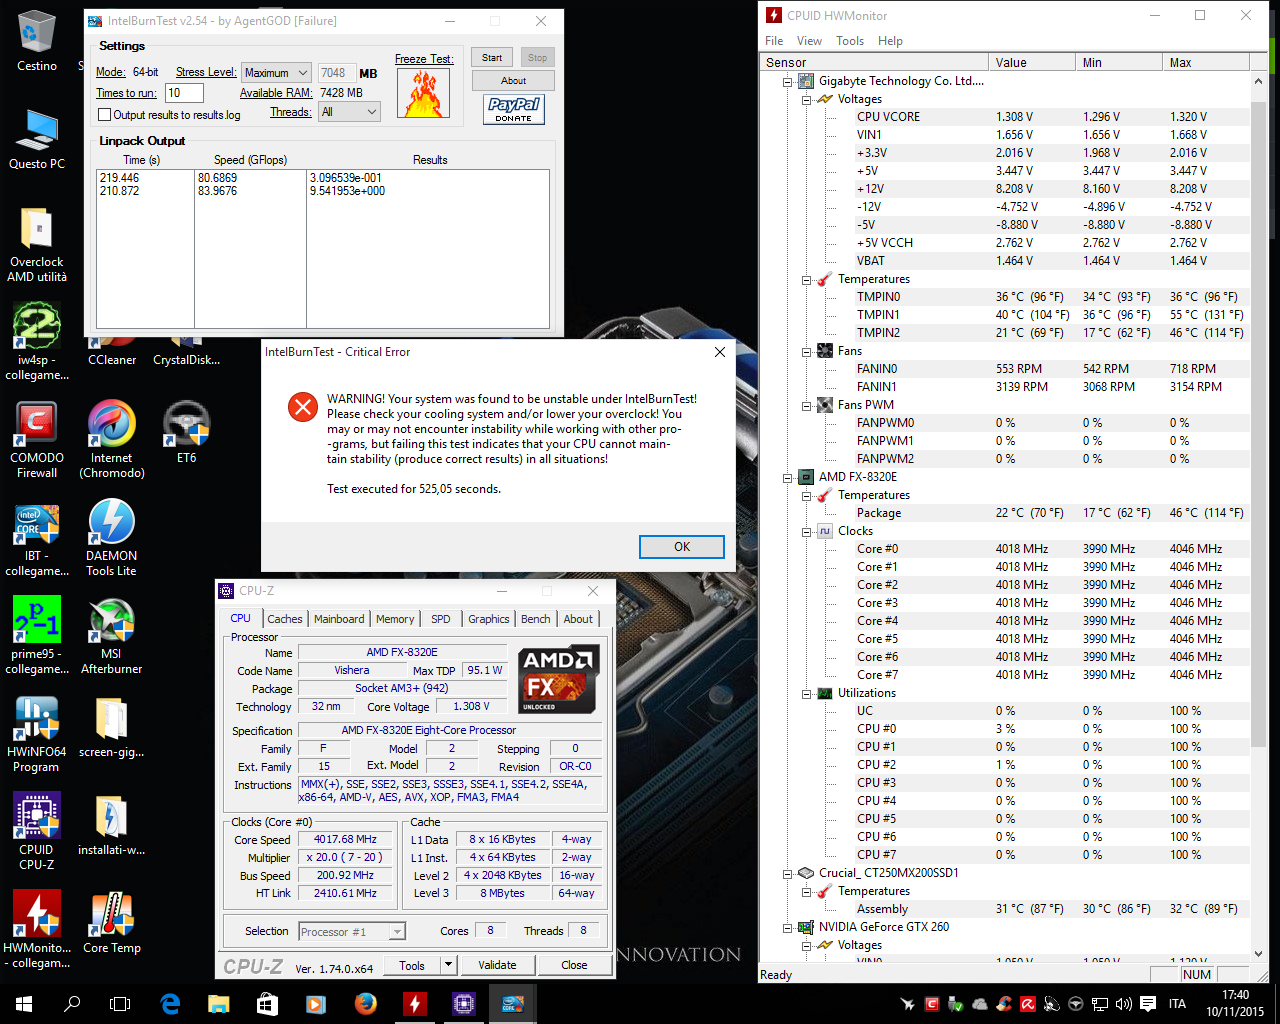Click the IntelBurnTest flame Freeze Test icon
Image resolution: width=1280 pixels, height=1024 pixels.
(423, 92)
